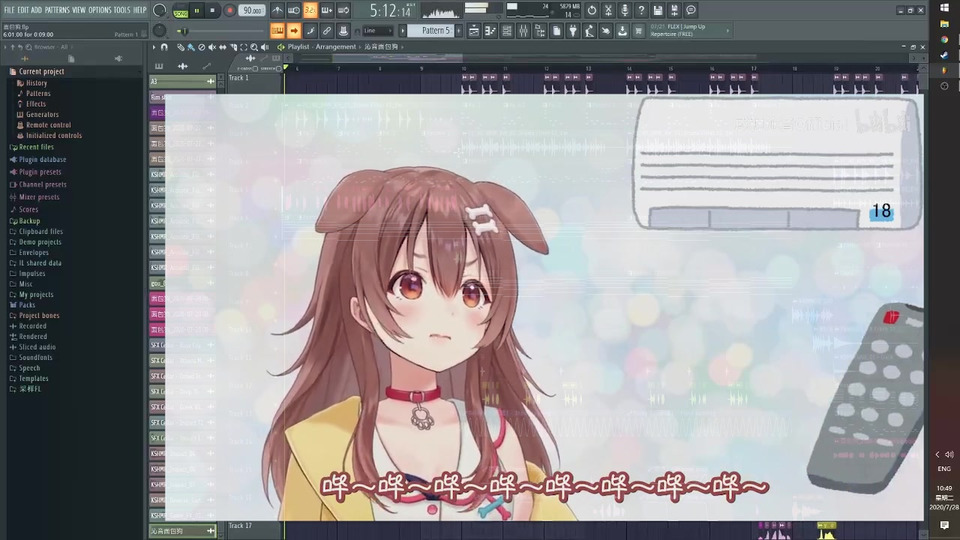Select the playlist zoom magnifier tool
960x540 pixels.
click(x=254, y=47)
